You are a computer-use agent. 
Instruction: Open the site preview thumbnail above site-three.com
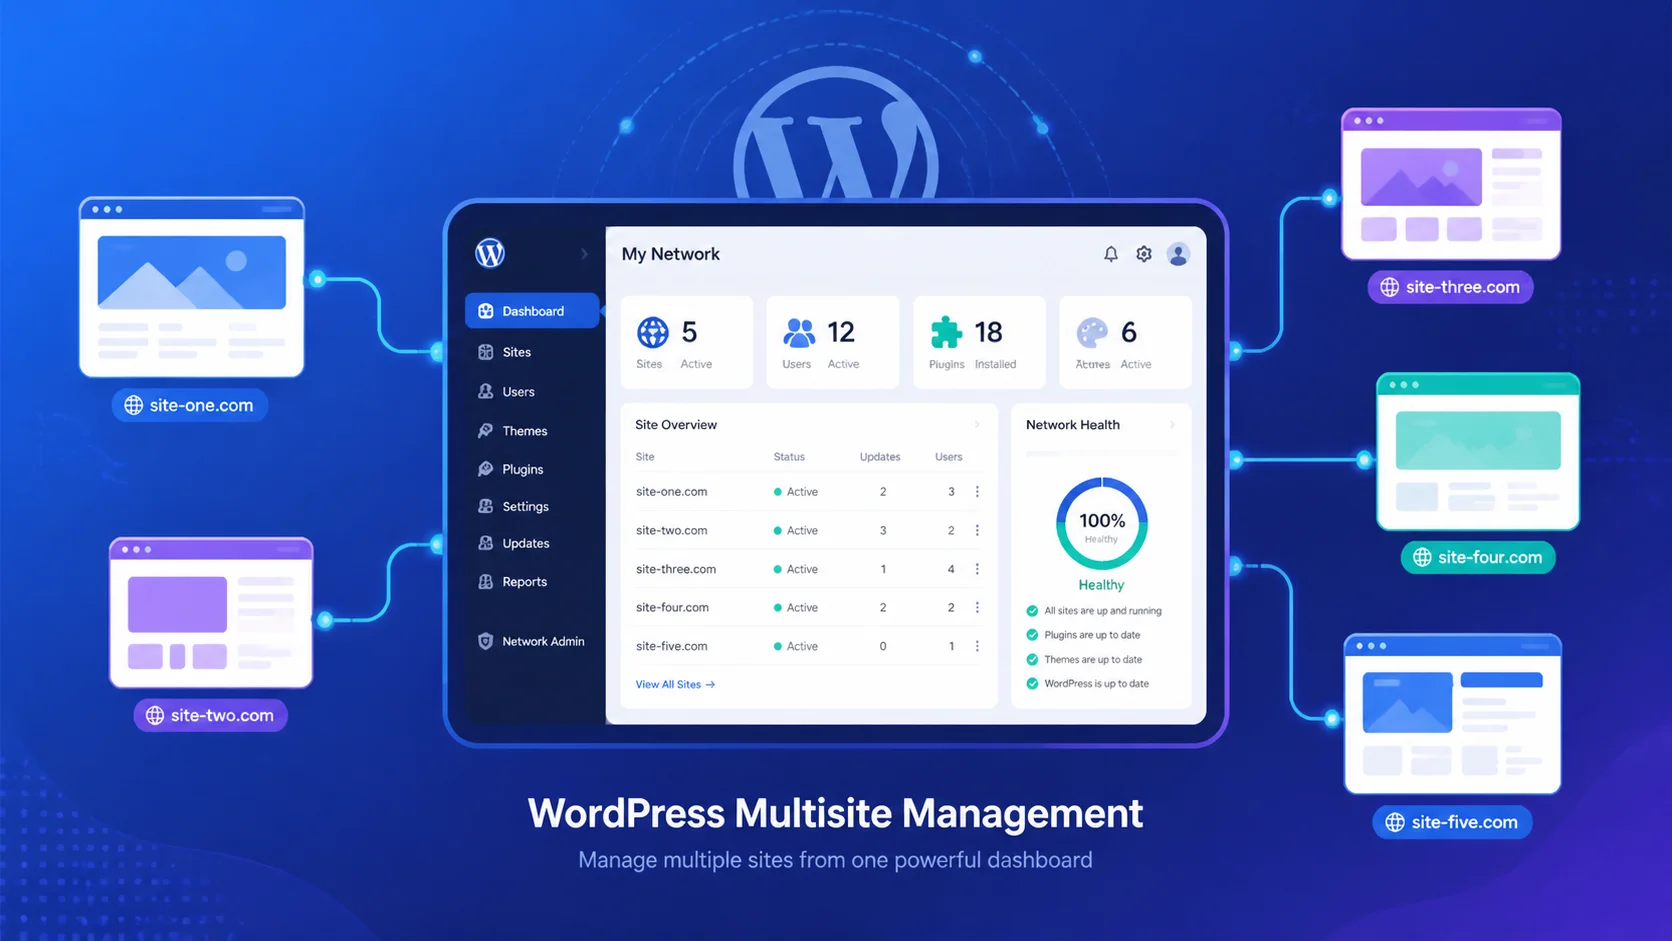point(1451,184)
